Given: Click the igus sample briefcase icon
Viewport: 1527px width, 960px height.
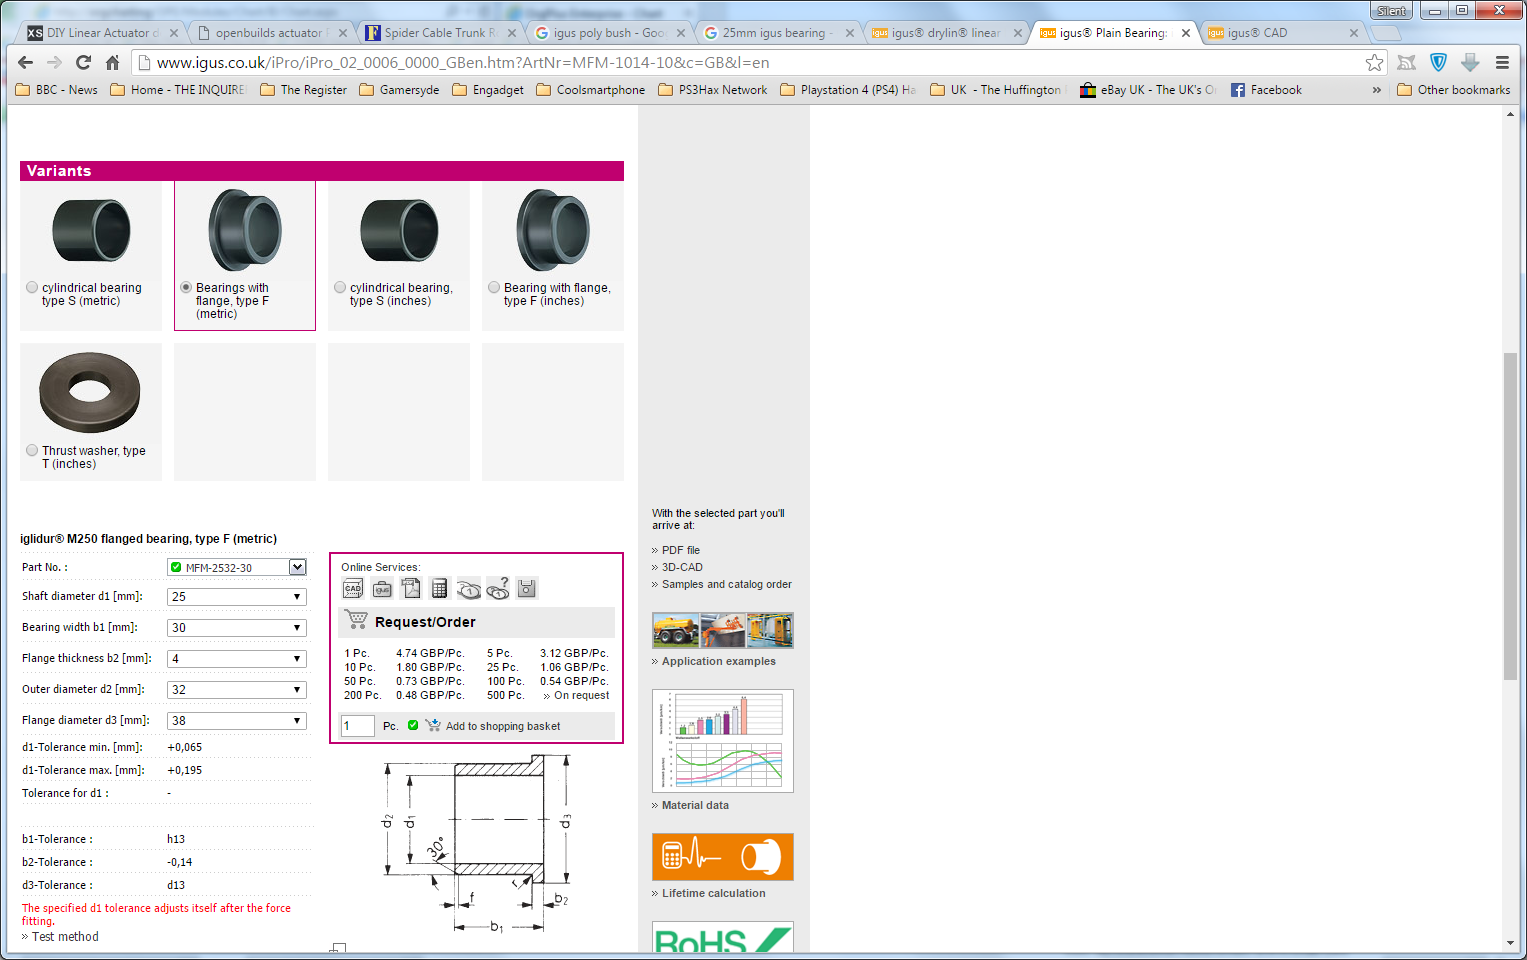Looking at the screenshot, I should pos(382,589).
